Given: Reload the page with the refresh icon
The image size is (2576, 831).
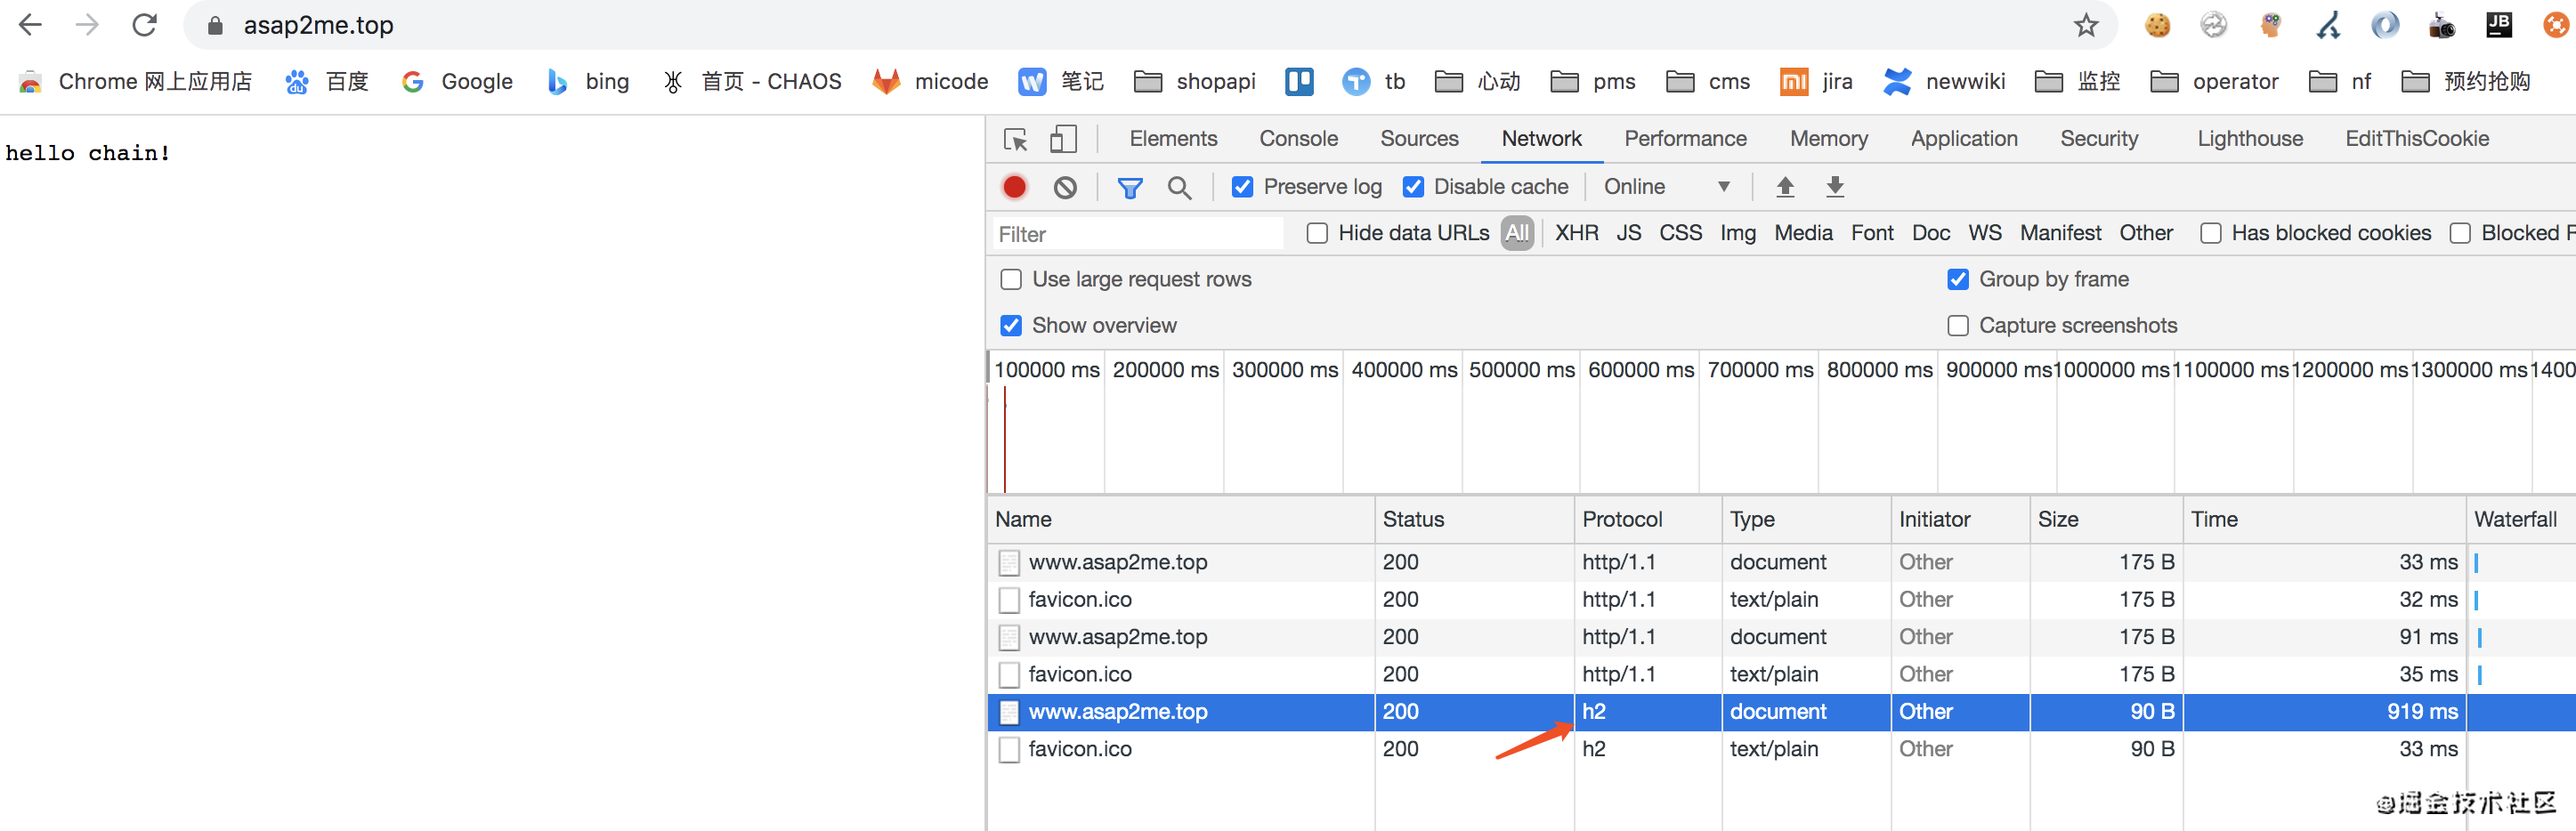Looking at the screenshot, I should click(x=145, y=25).
